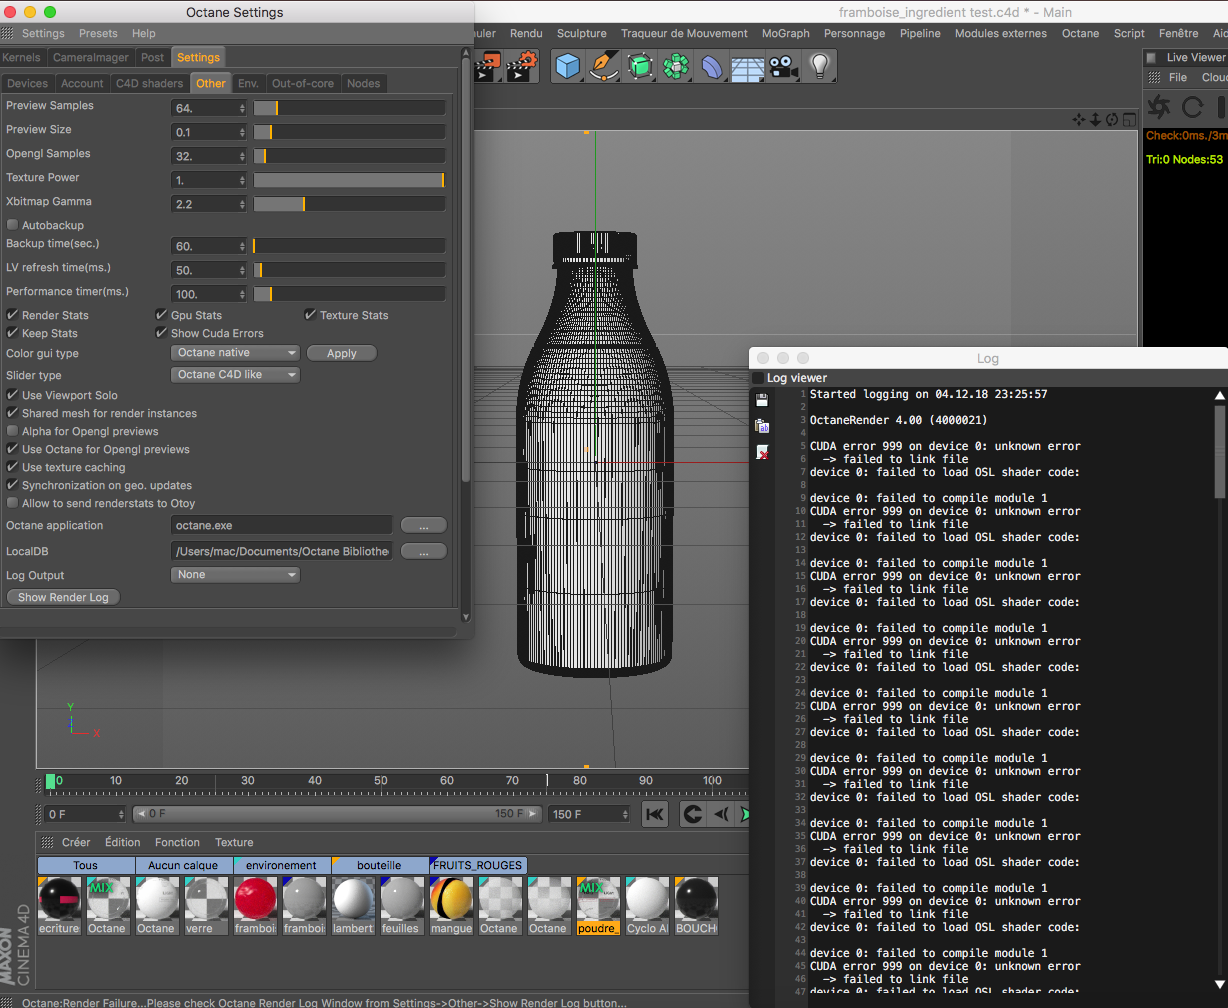Image resolution: width=1228 pixels, height=1008 pixels.
Task: Select the mangue material thumbnail
Action: click(x=451, y=906)
